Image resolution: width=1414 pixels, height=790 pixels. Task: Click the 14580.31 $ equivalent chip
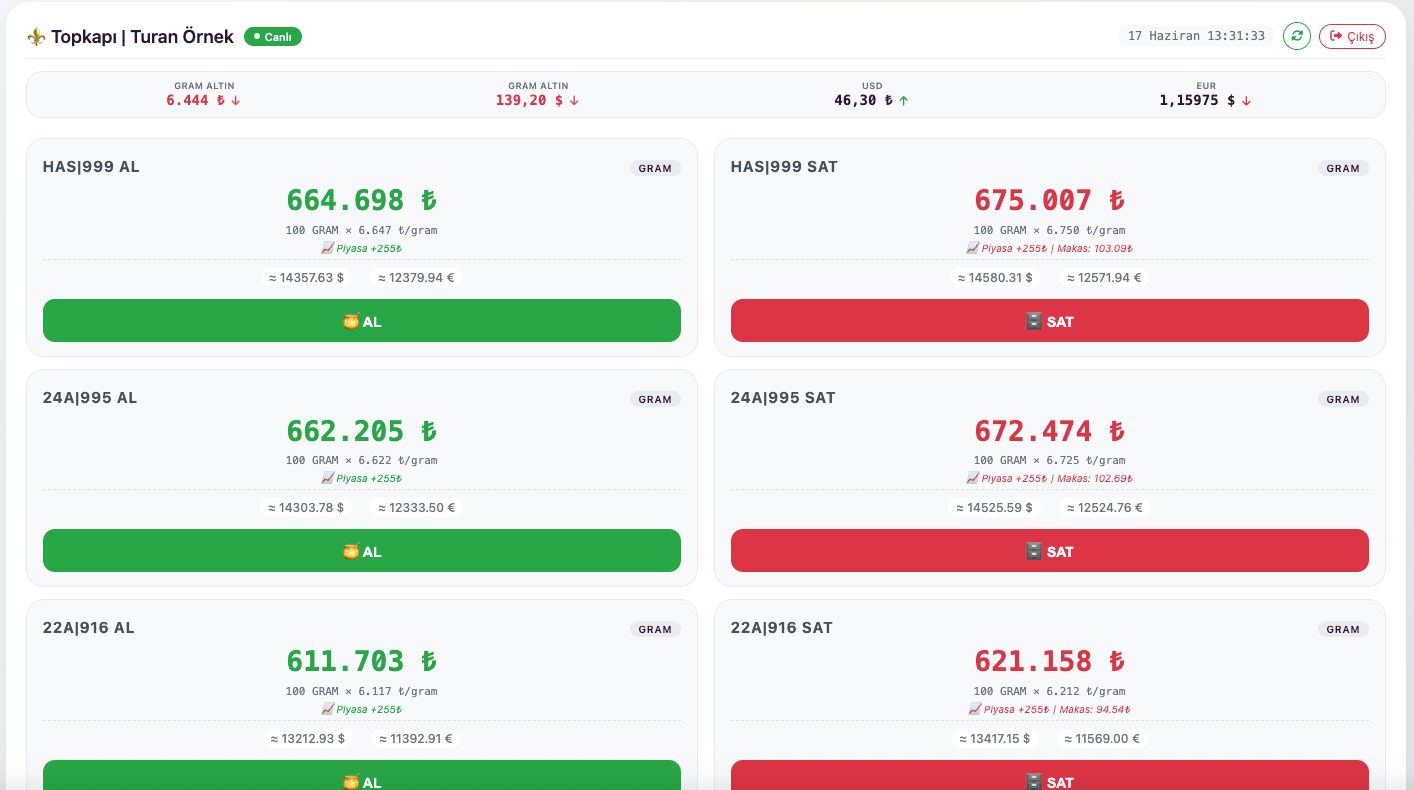992,277
